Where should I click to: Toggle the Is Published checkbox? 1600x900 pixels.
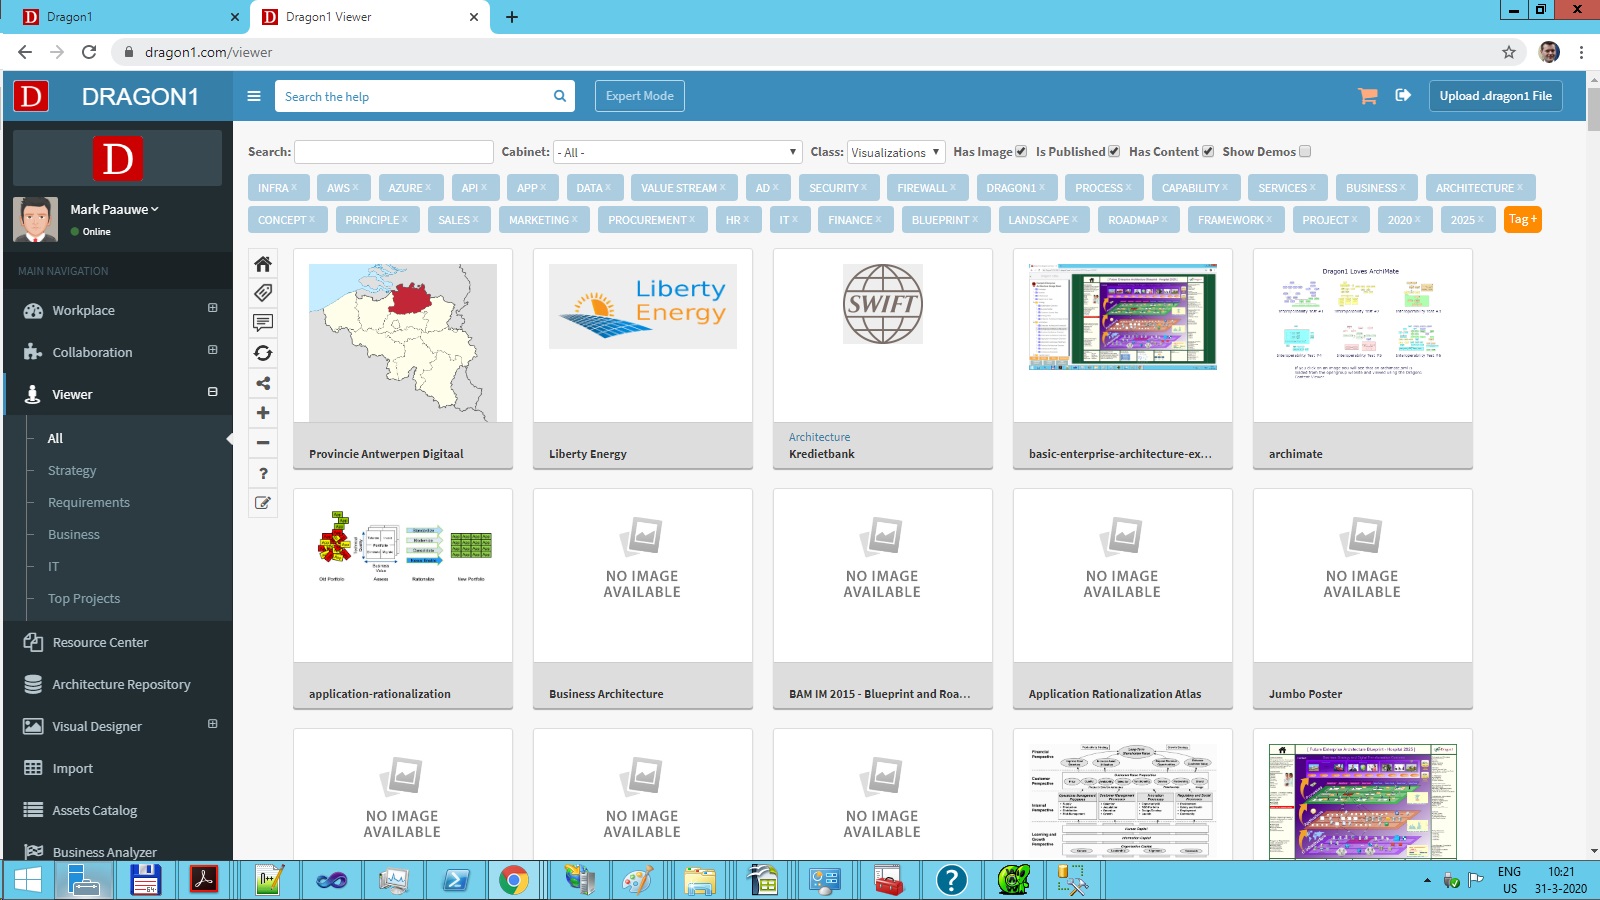[1114, 152]
